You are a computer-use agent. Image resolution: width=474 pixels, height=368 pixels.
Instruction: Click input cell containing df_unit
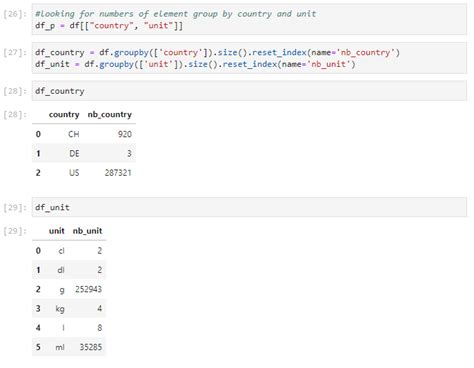(x=249, y=207)
